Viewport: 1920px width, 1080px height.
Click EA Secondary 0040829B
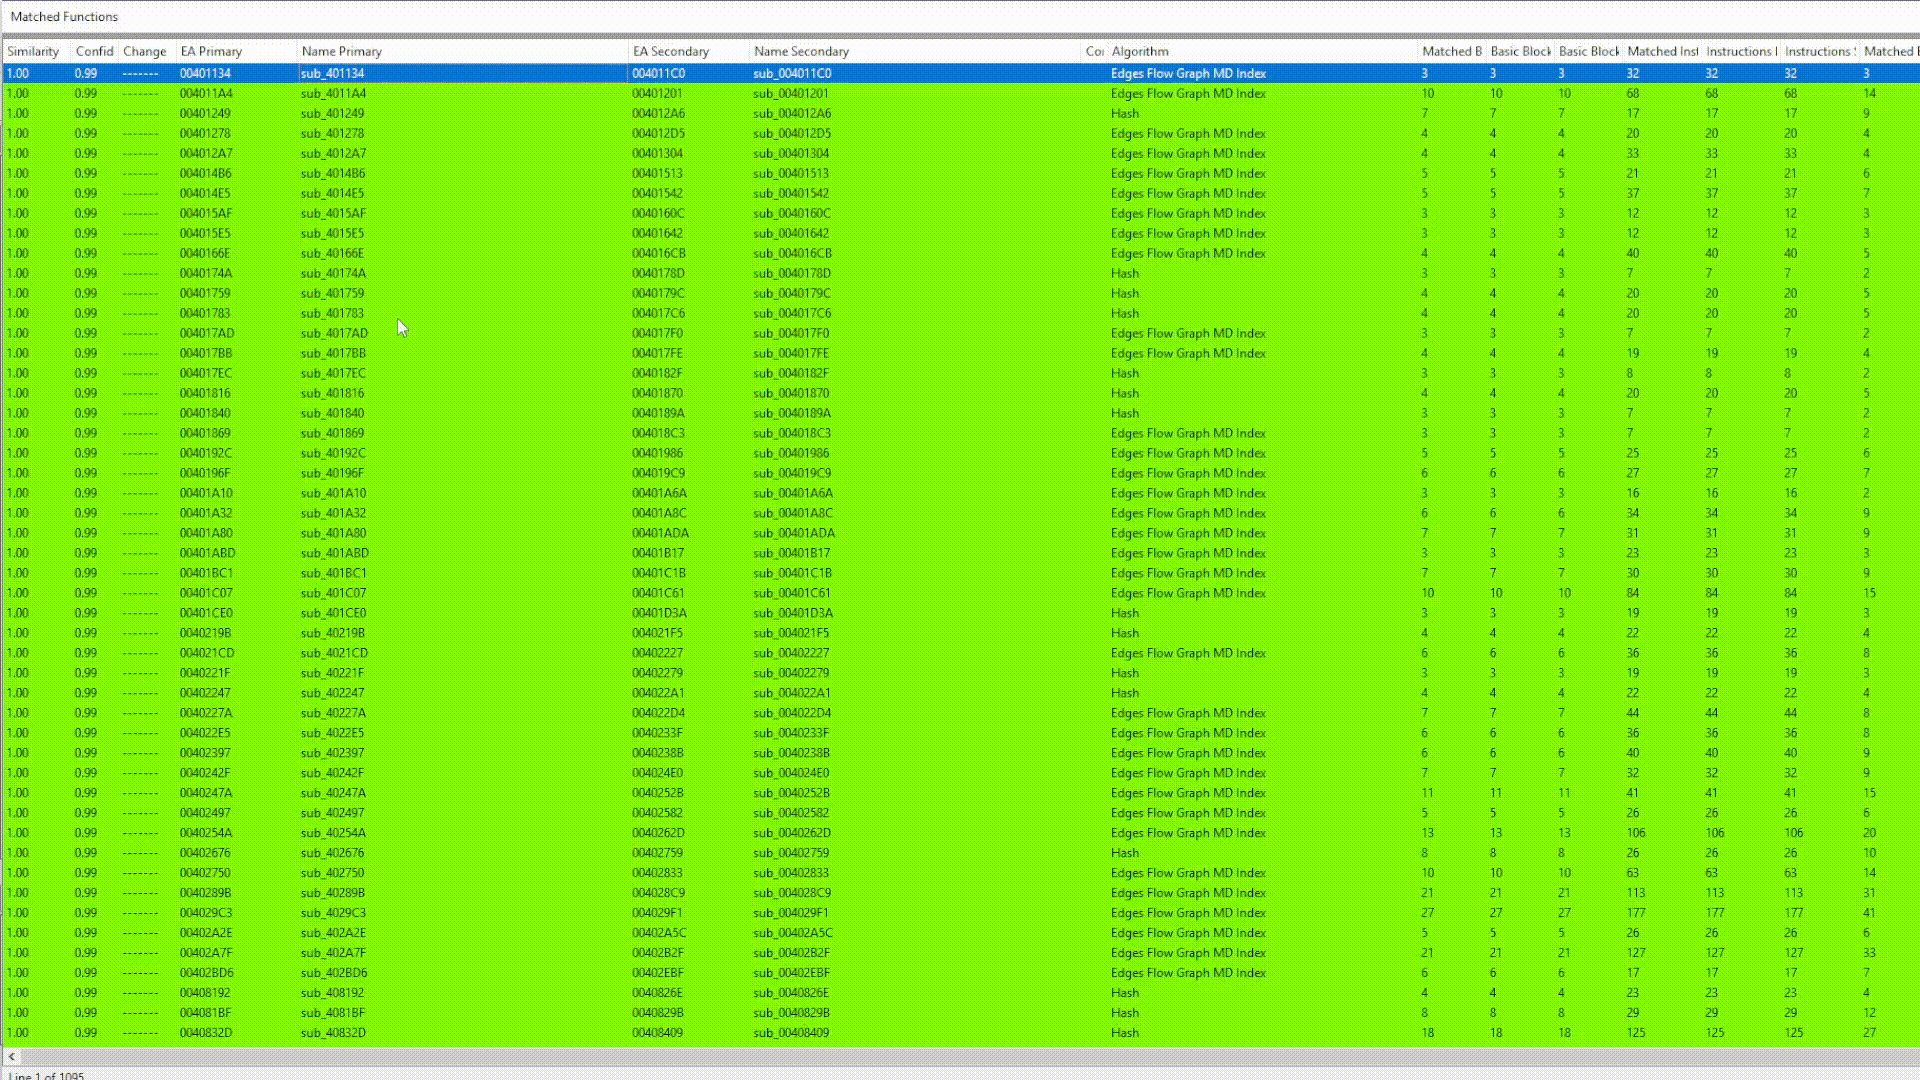point(657,1013)
